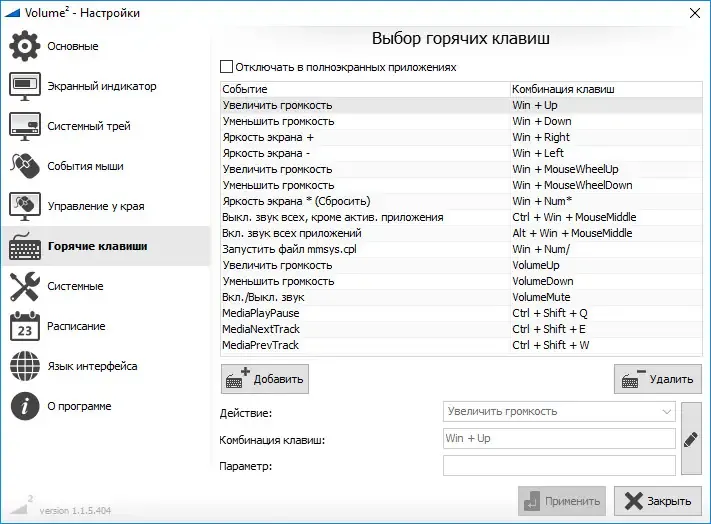This screenshot has height=524, width=711.
Task: Click the Событие column header
Action: [365, 89]
